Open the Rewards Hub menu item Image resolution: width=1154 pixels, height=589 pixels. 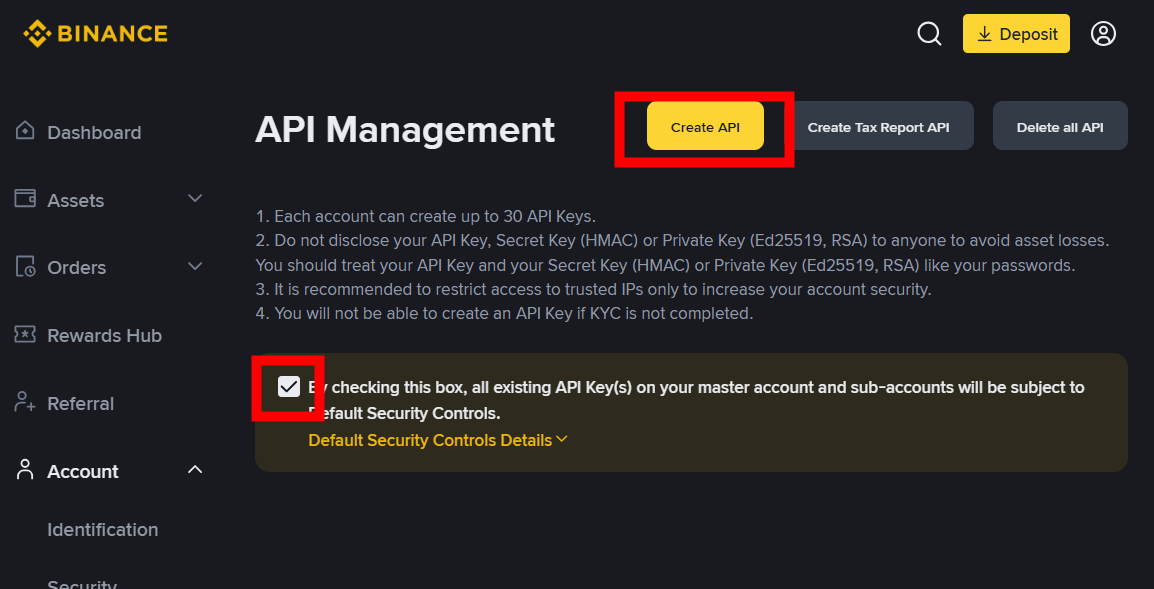pyautogui.click(x=104, y=336)
